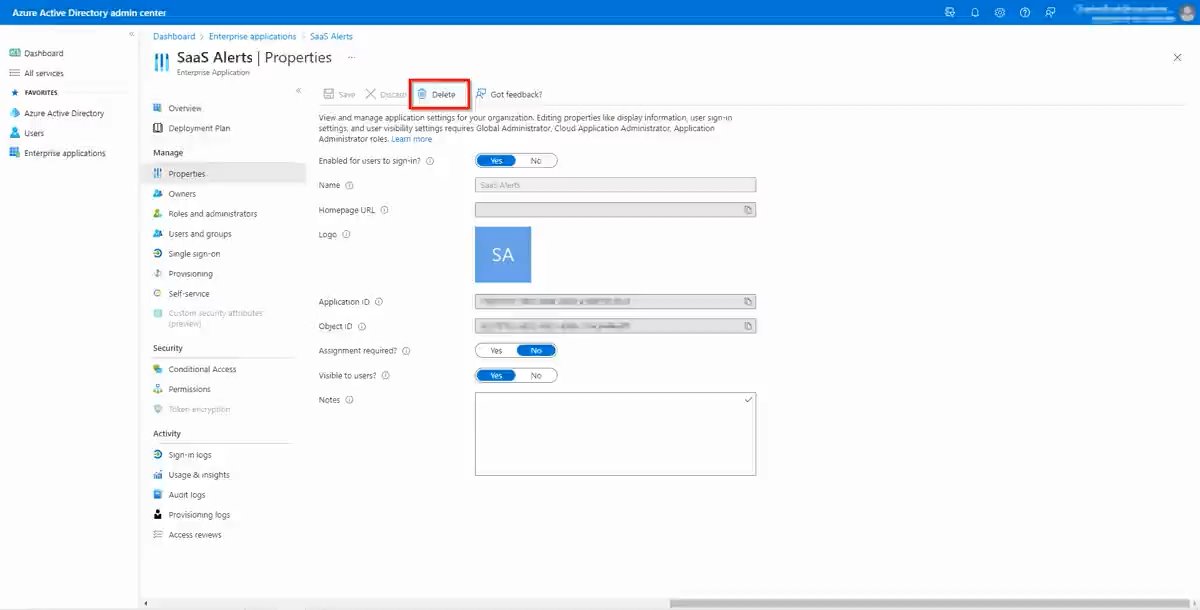
Task: Show info tooltip for Logo
Action: tap(346, 234)
